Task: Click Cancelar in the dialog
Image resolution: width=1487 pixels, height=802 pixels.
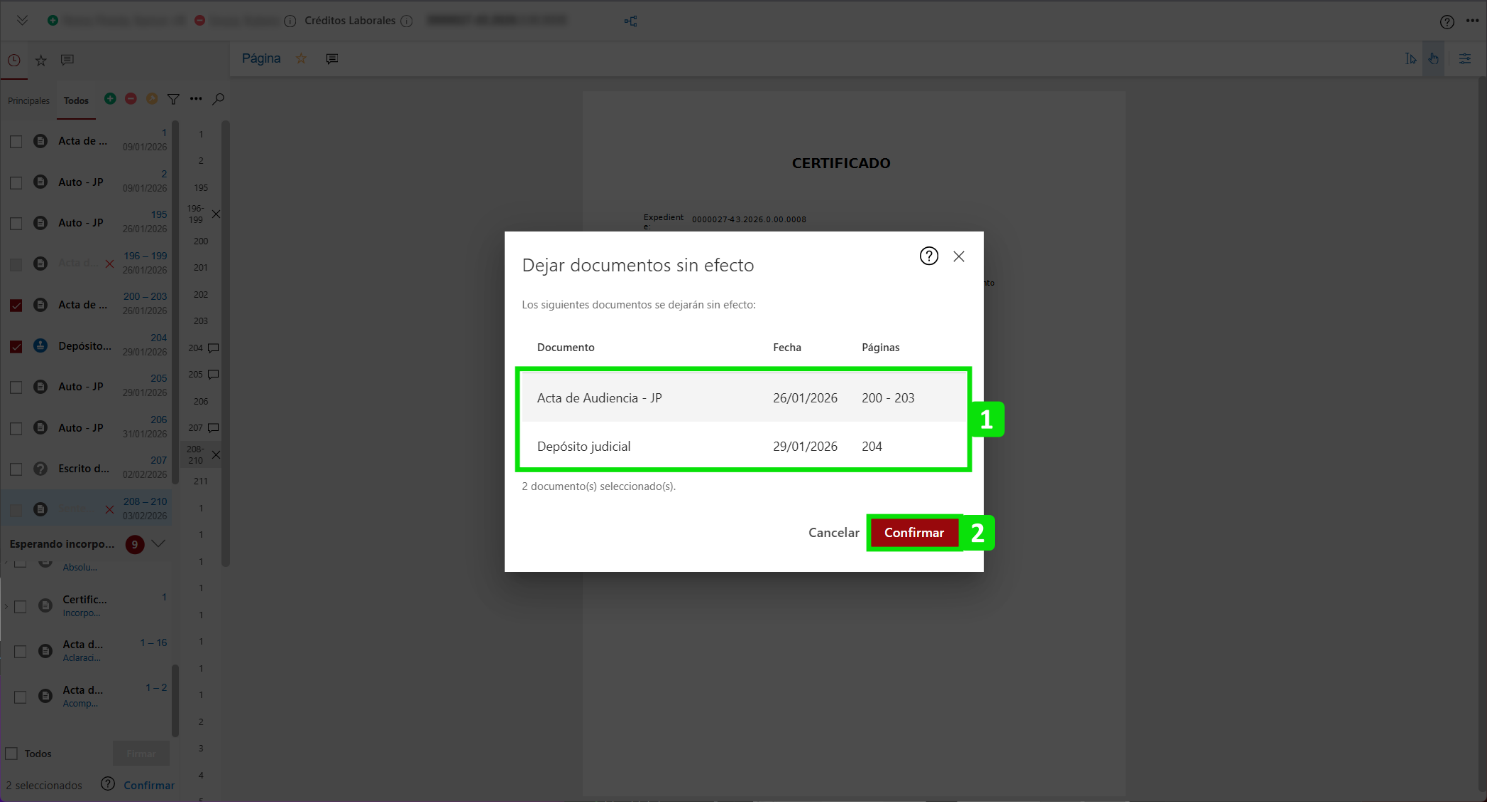Action: 833,533
